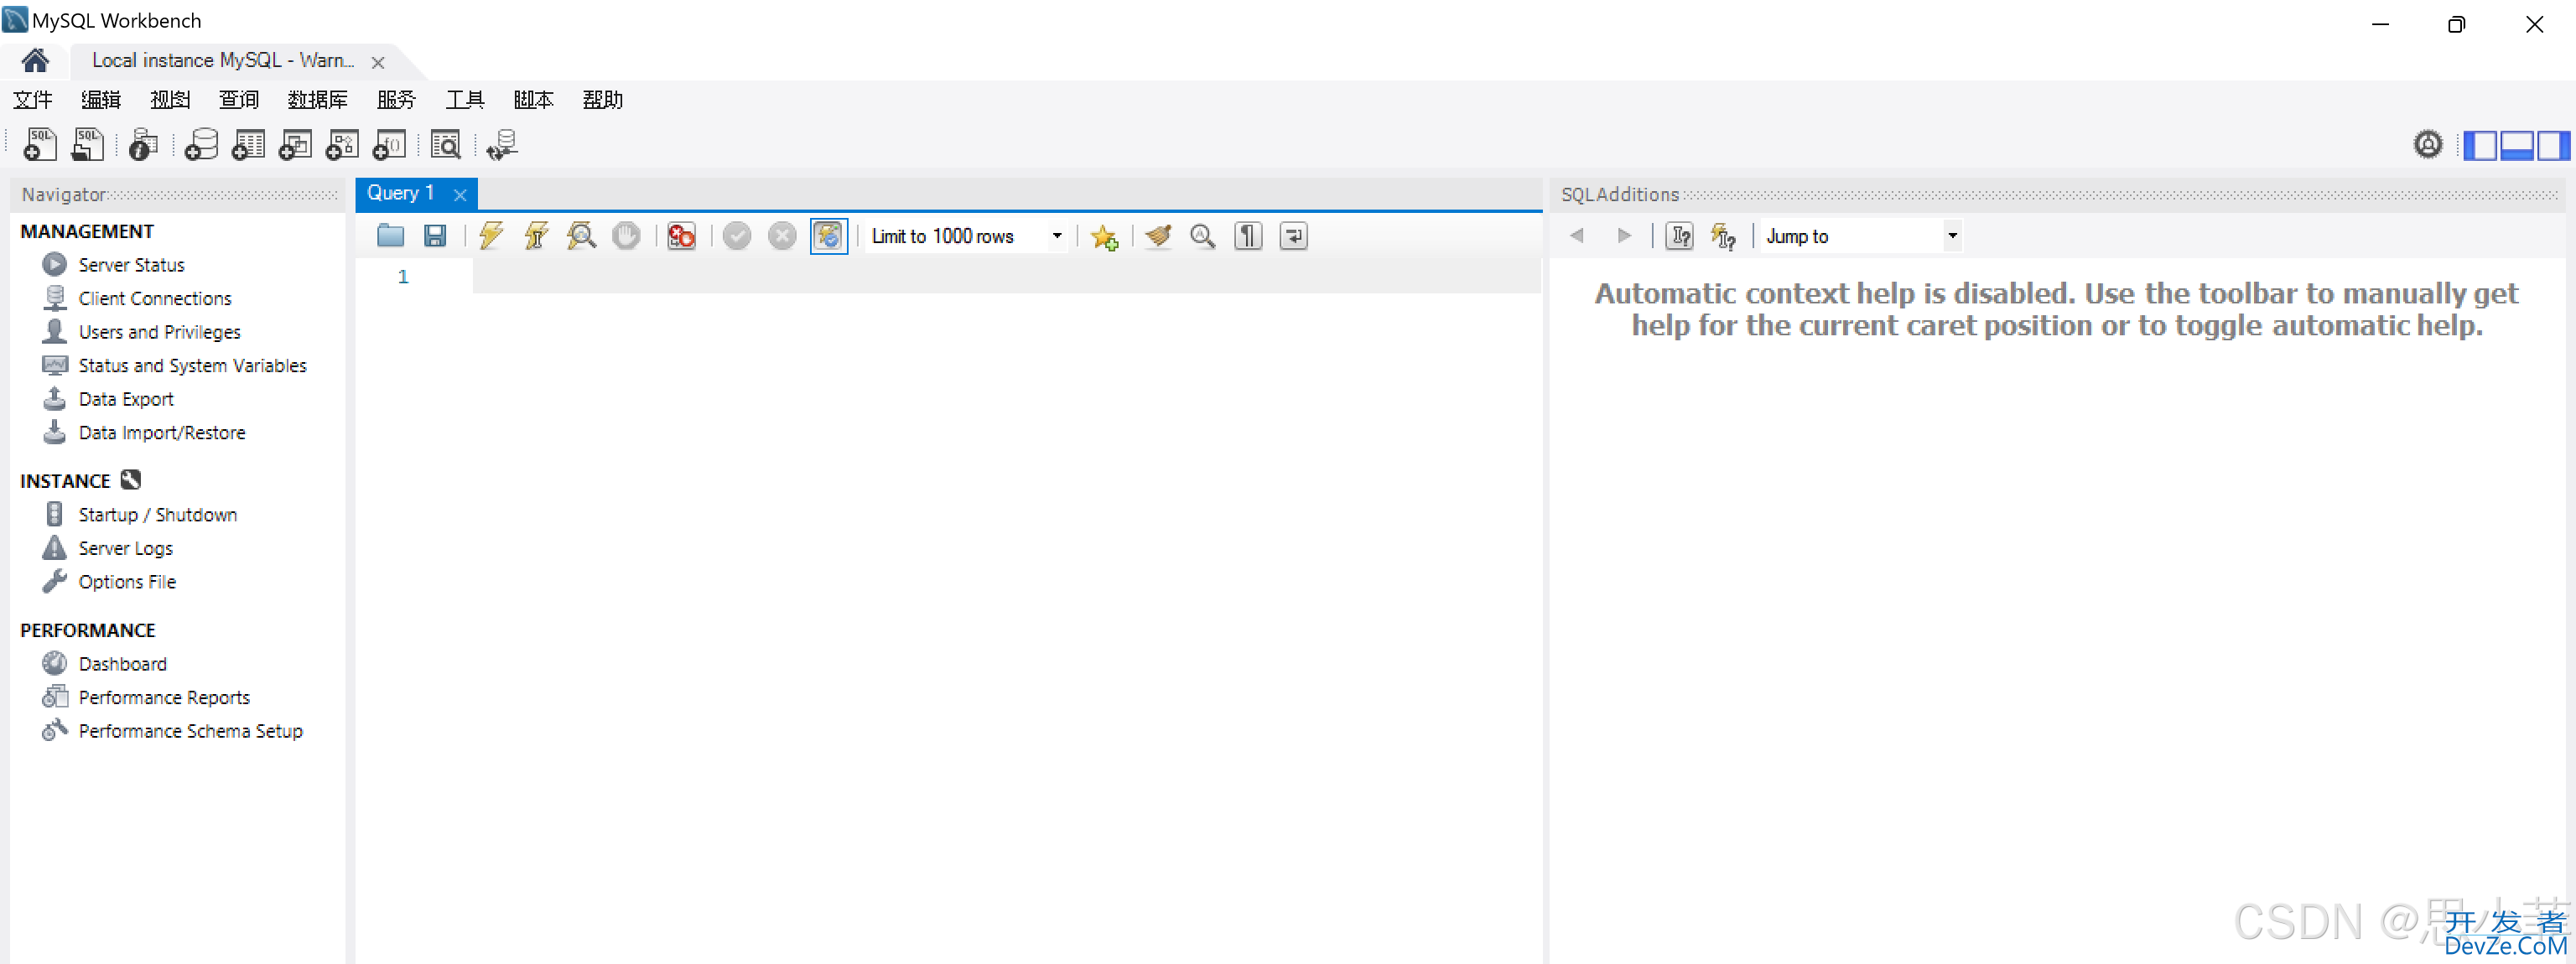Click the Toggle wrapping icon in toolbar
This screenshot has height=964, width=2576.
(1296, 235)
